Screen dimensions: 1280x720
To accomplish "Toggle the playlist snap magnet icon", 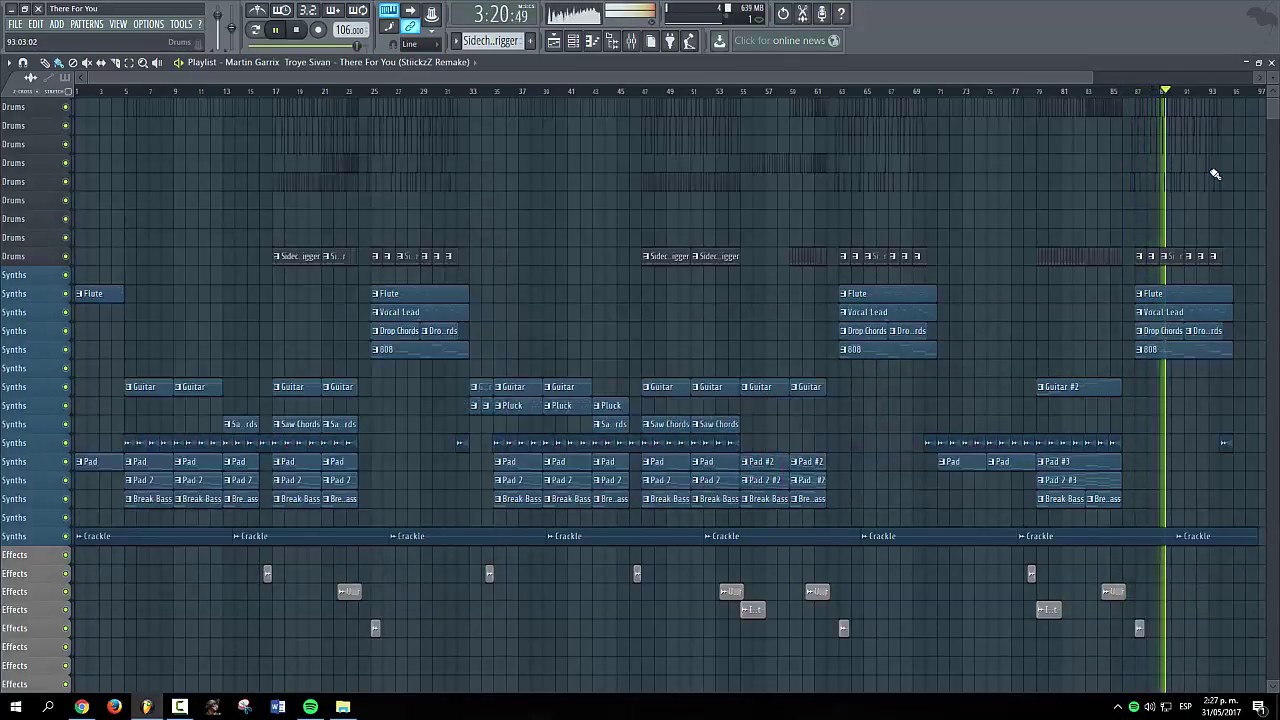I will coord(23,62).
